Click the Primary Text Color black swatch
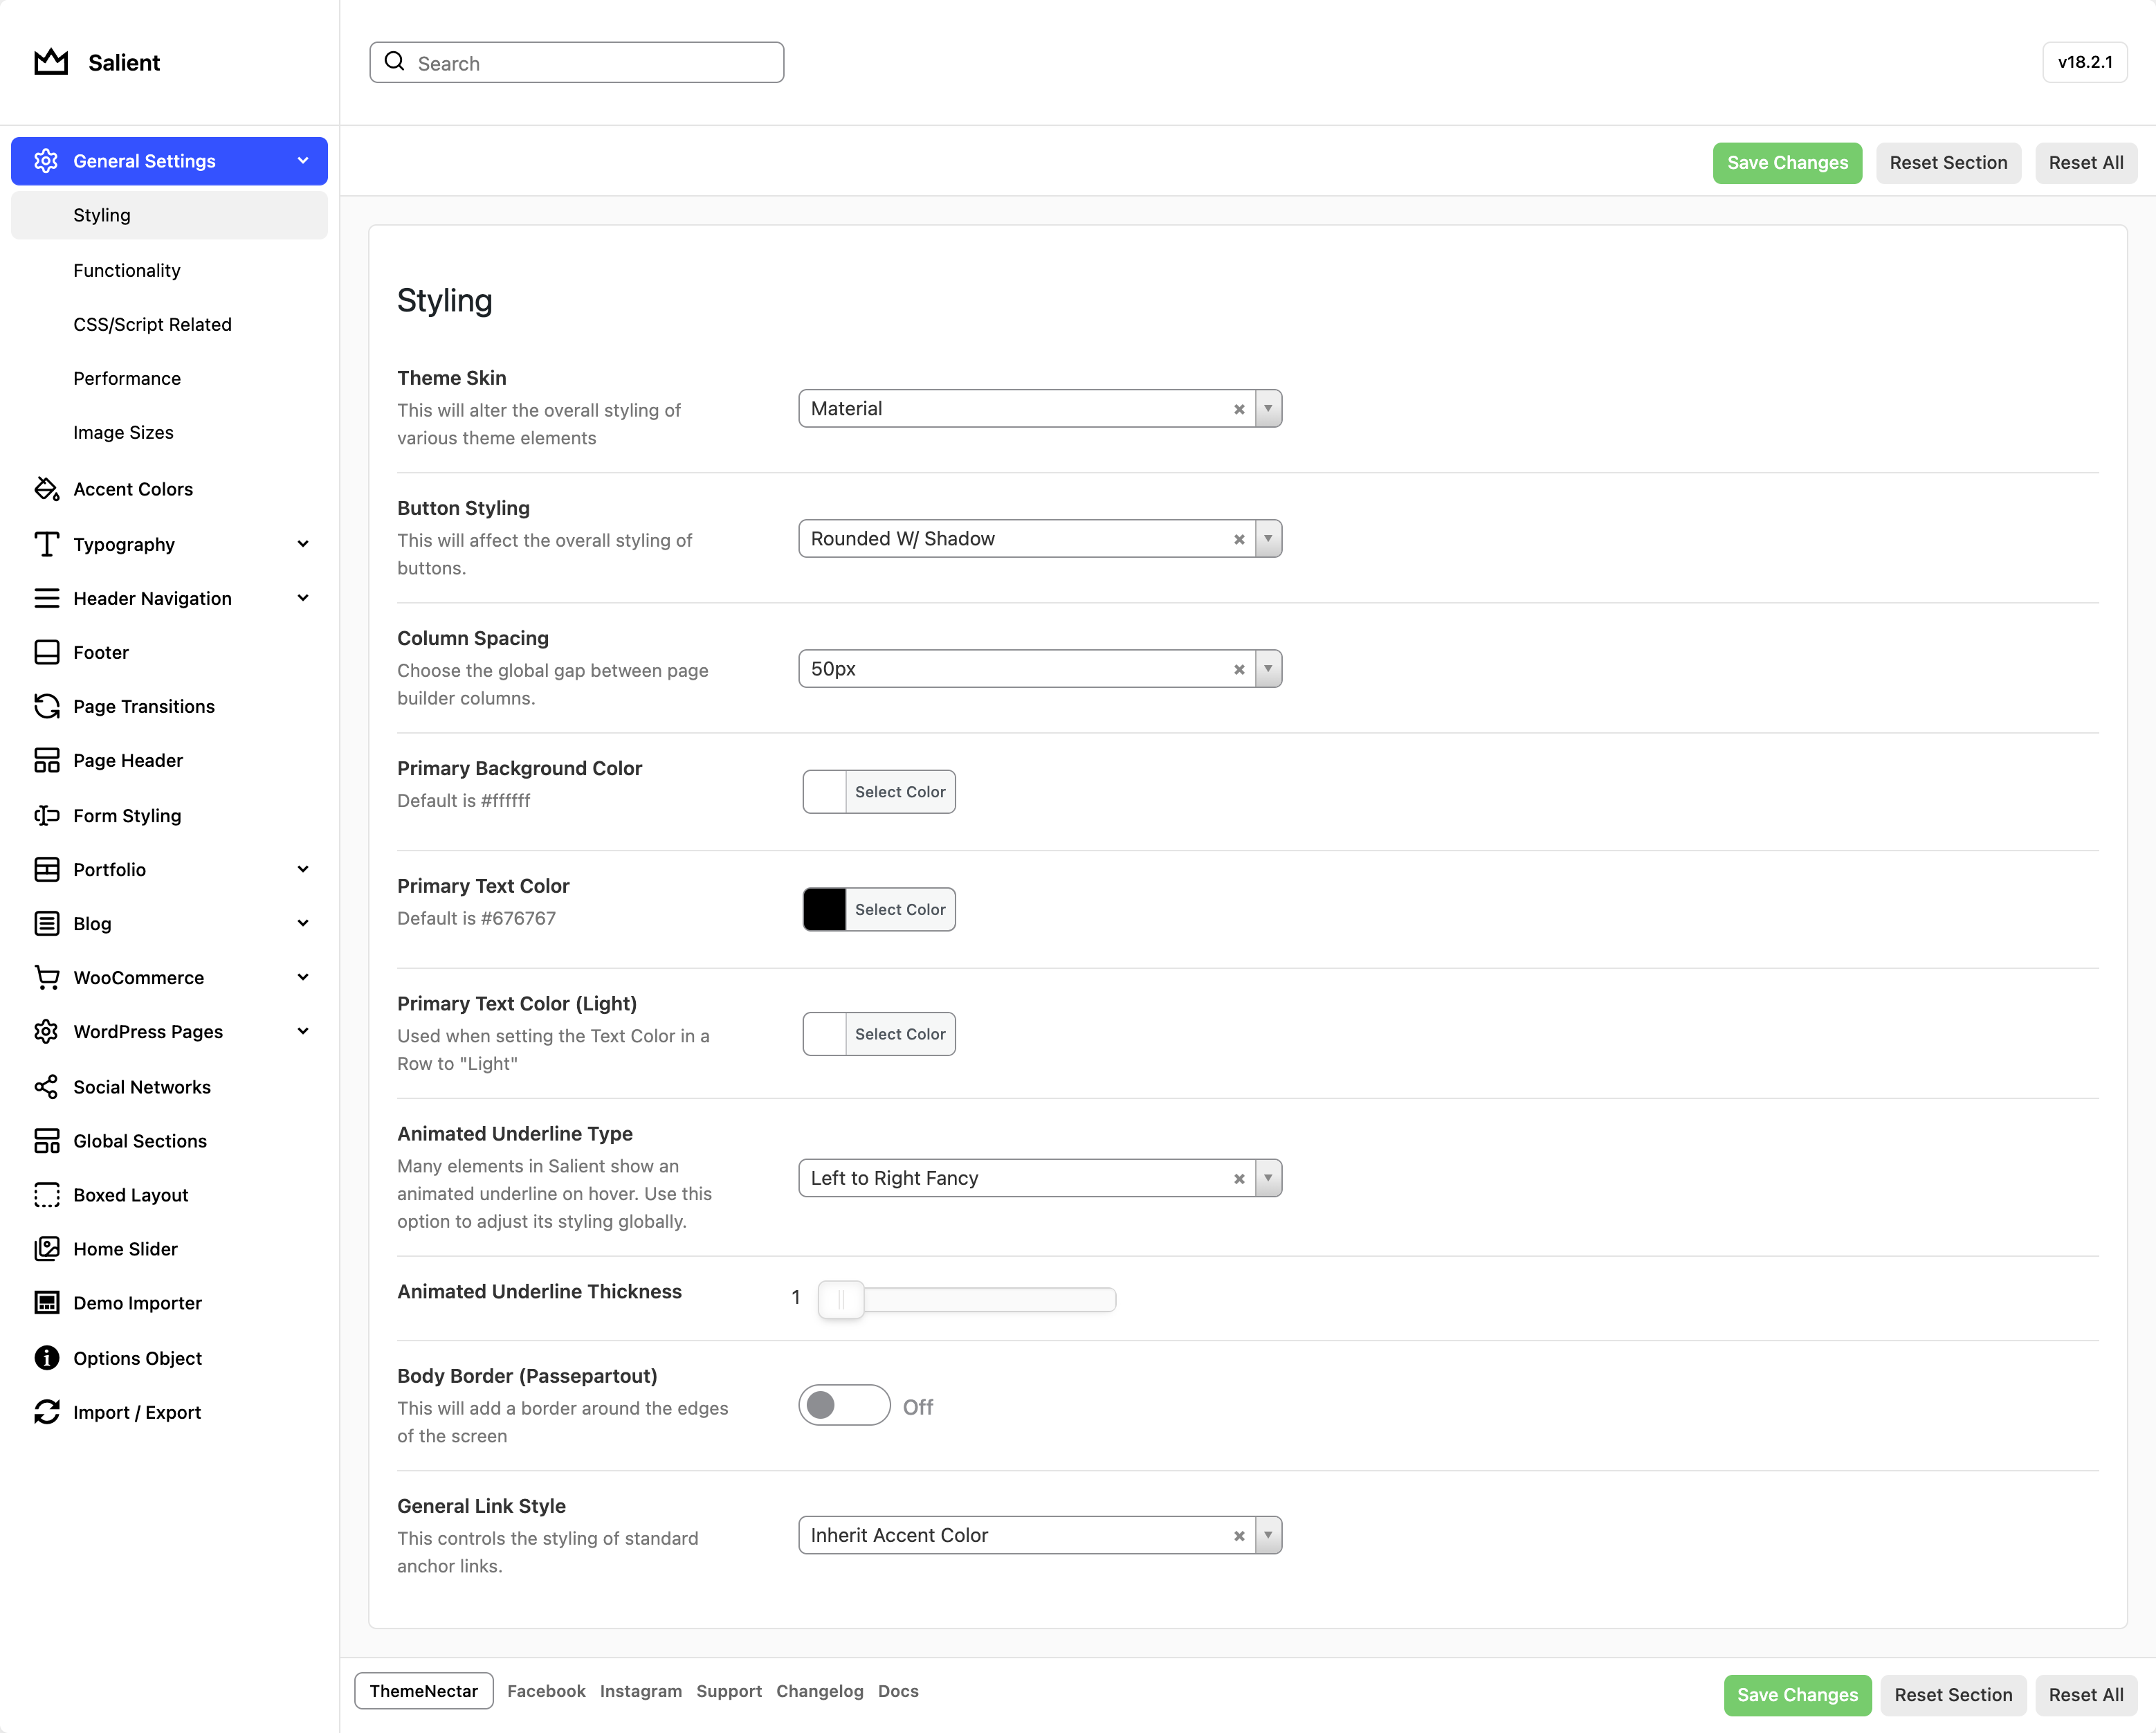 [x=825, y=909]
